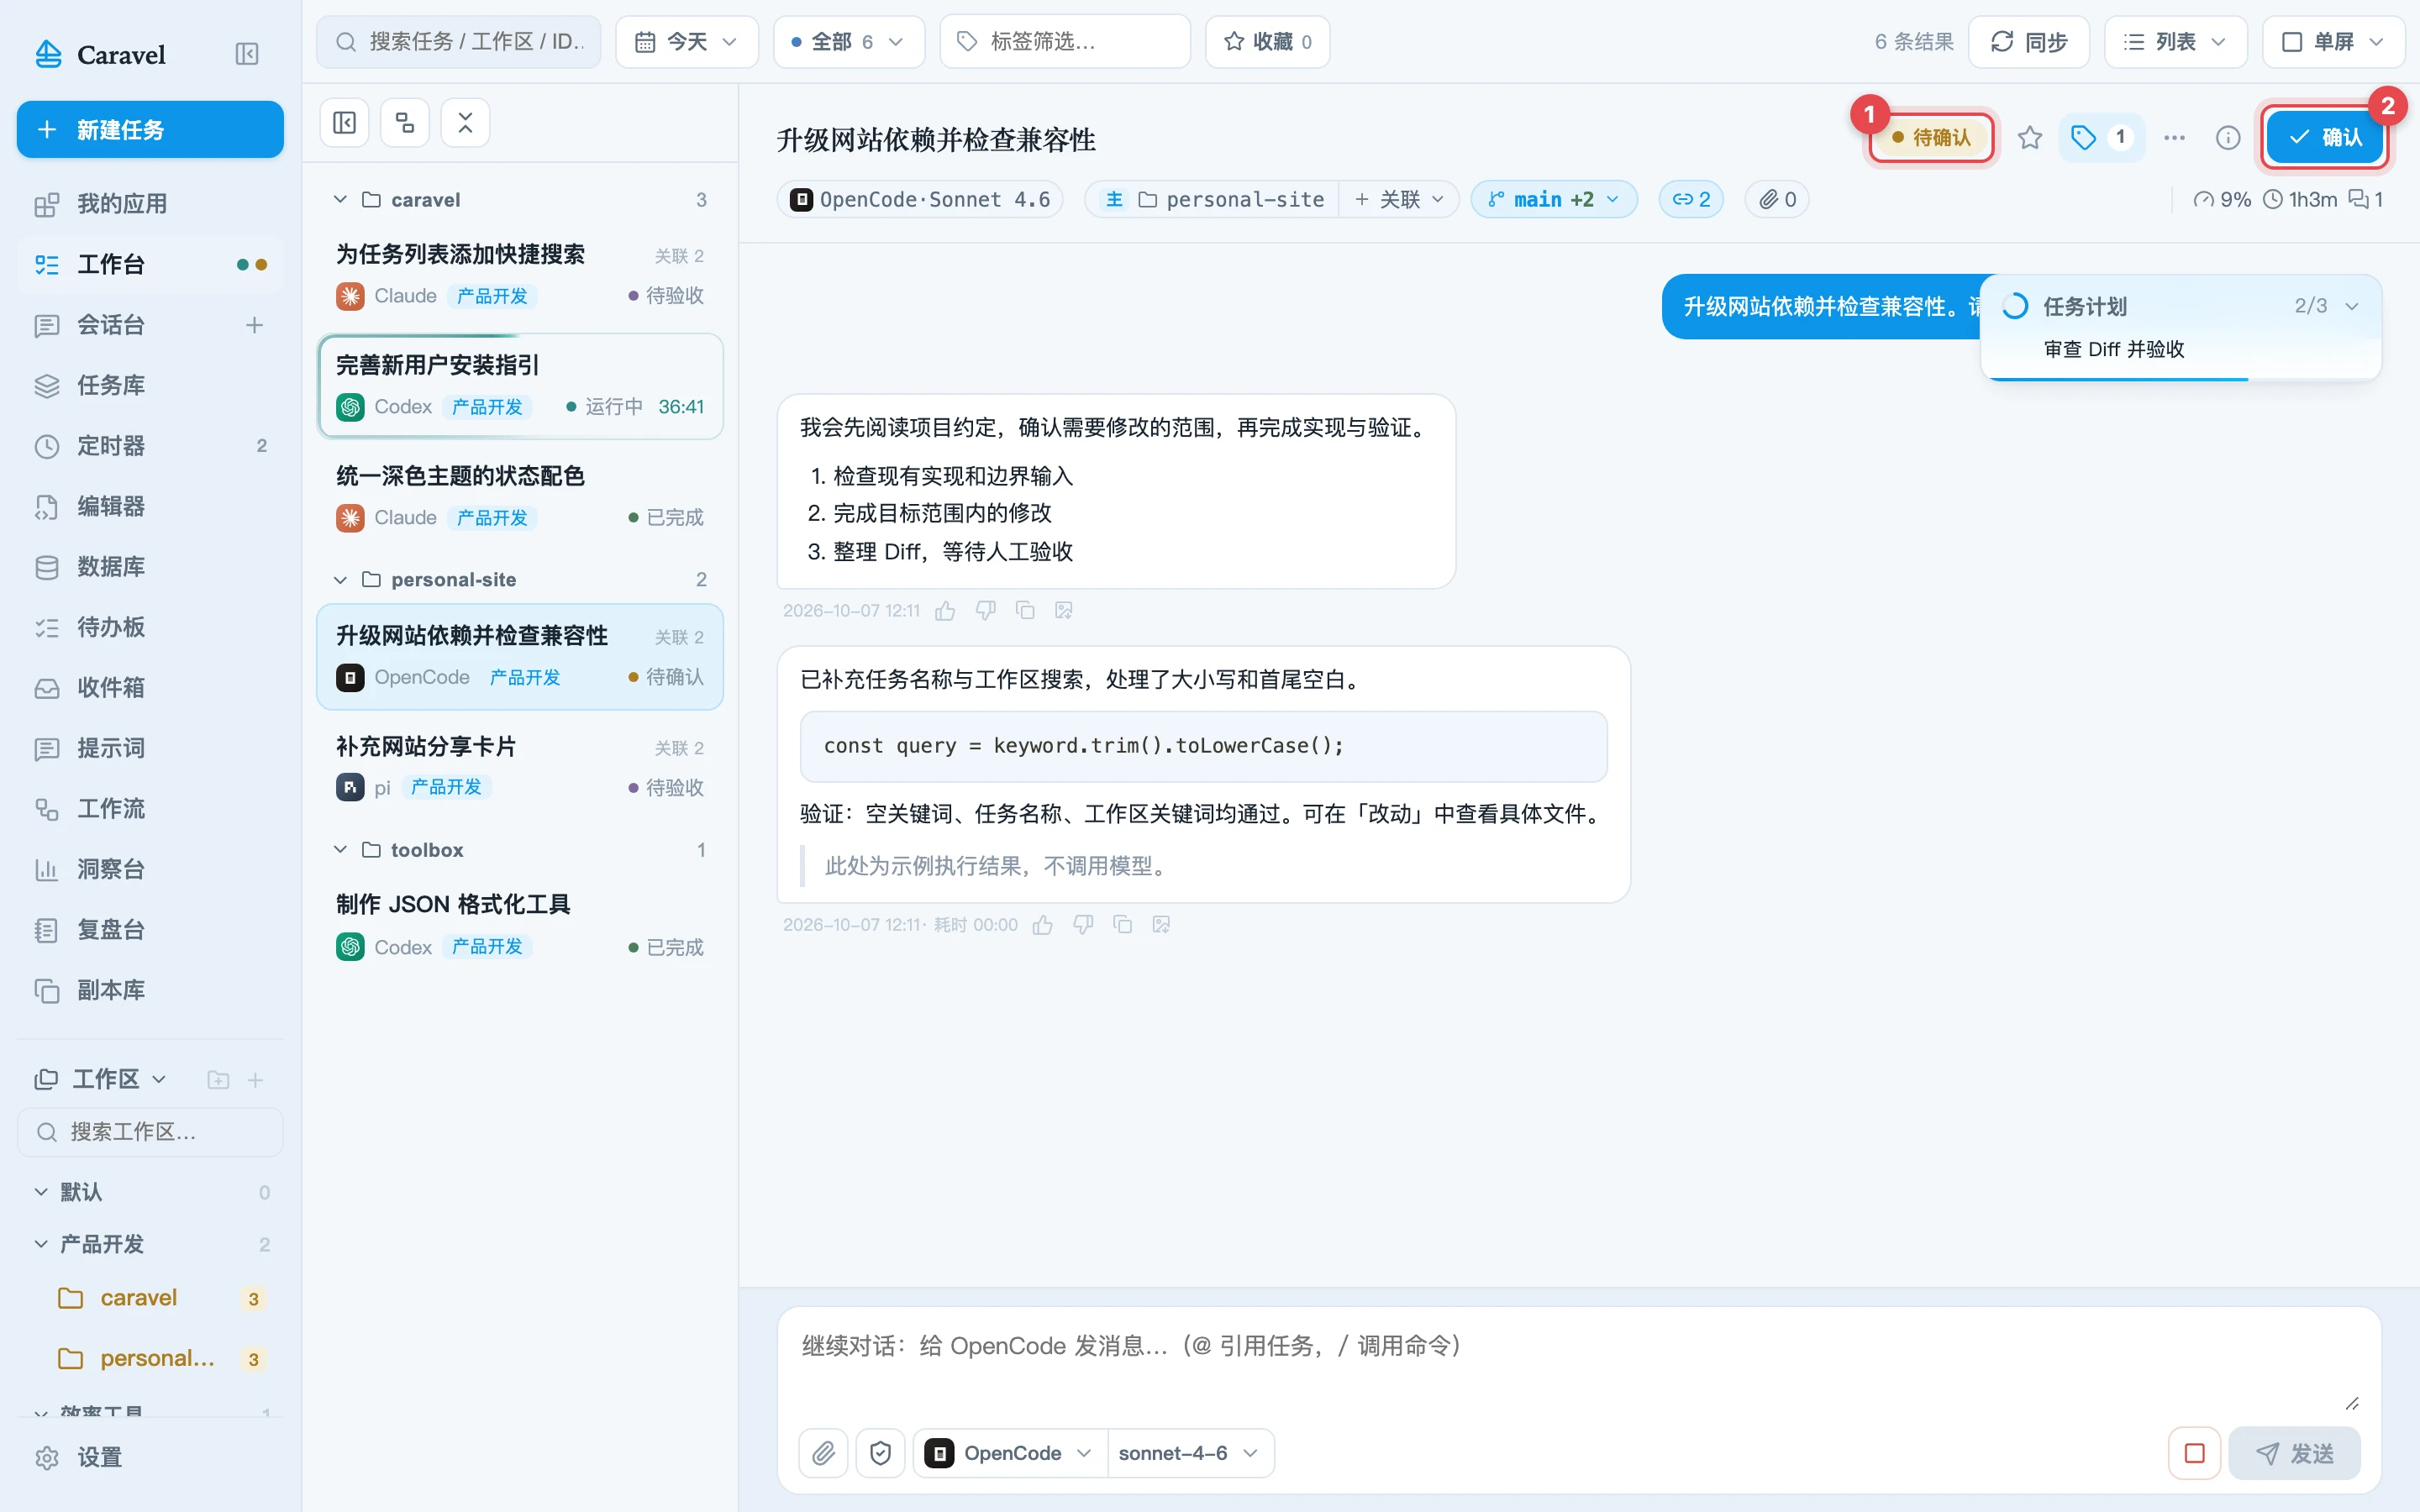2420x1512 pixels.
Task: Open the 今天 date dropdown
Action: click(686, 41)
